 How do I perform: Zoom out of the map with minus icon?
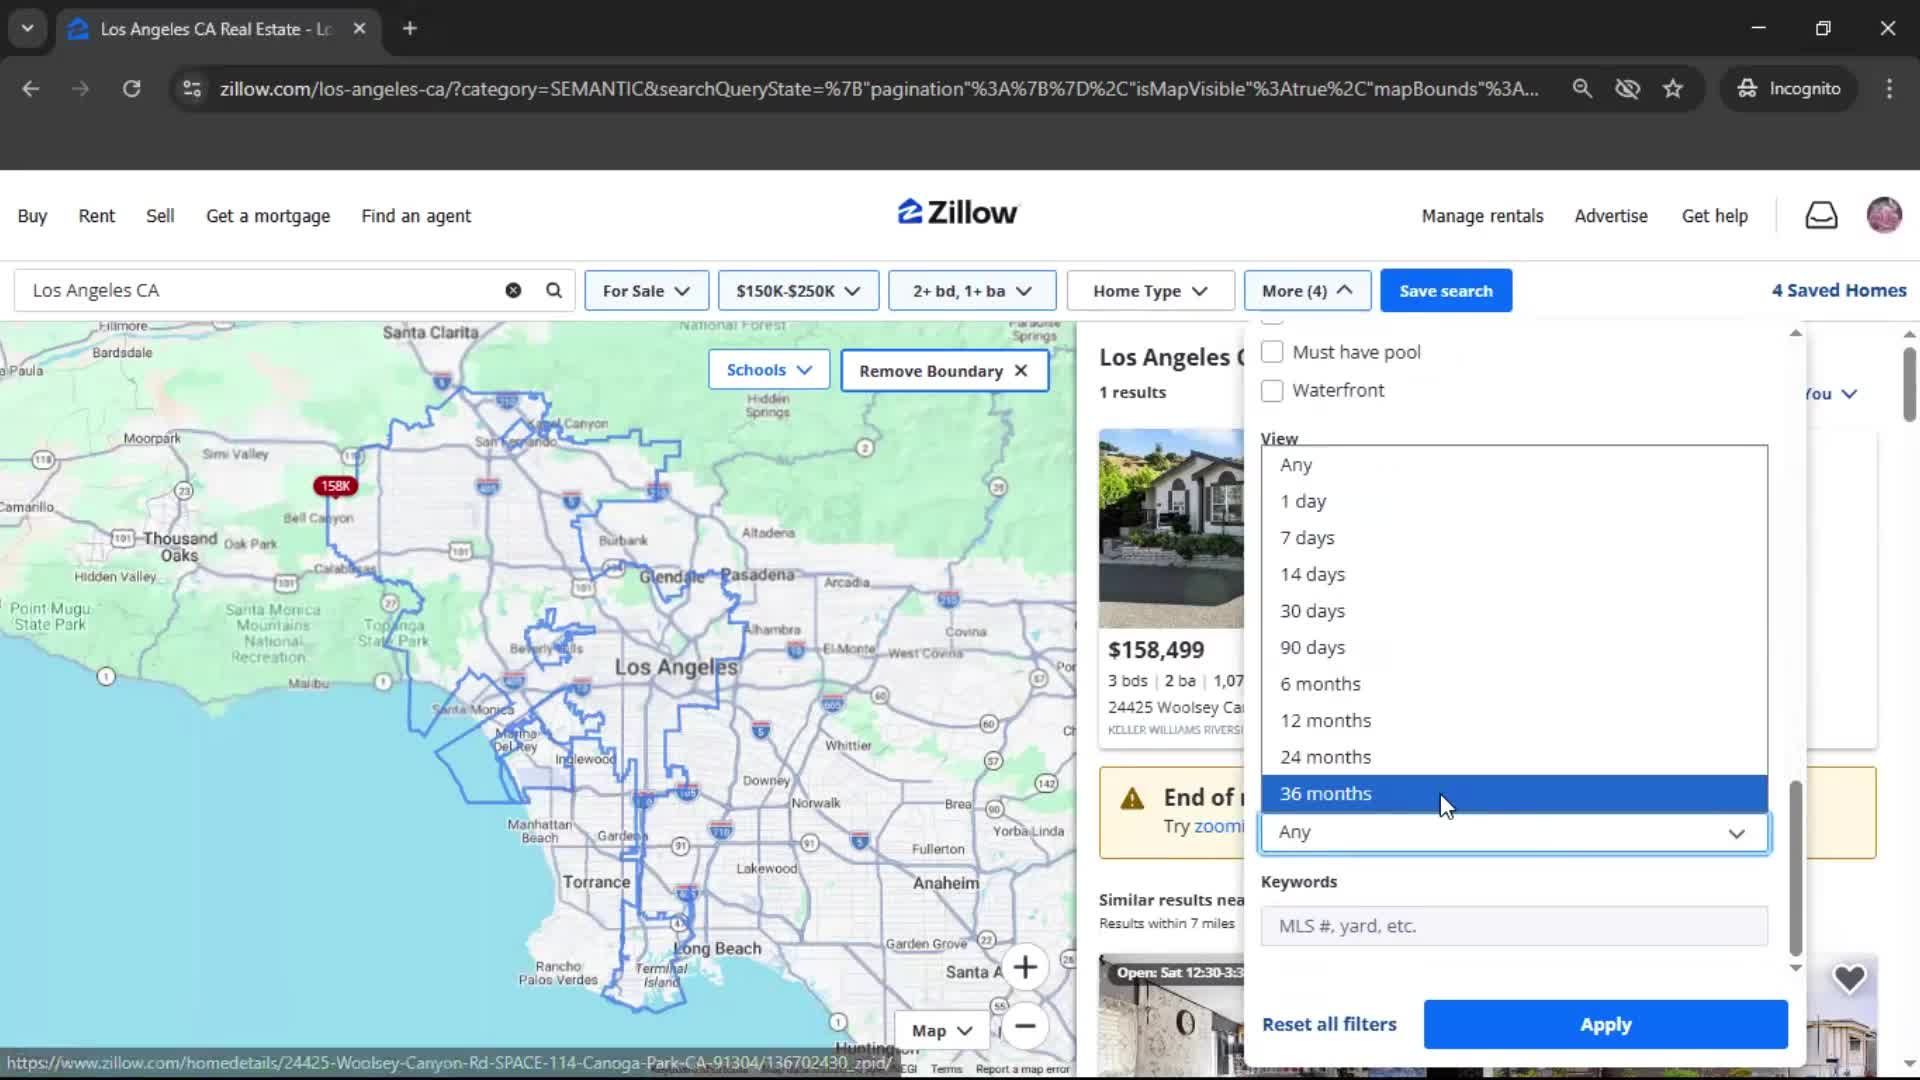click(x=1025, y=1027)
